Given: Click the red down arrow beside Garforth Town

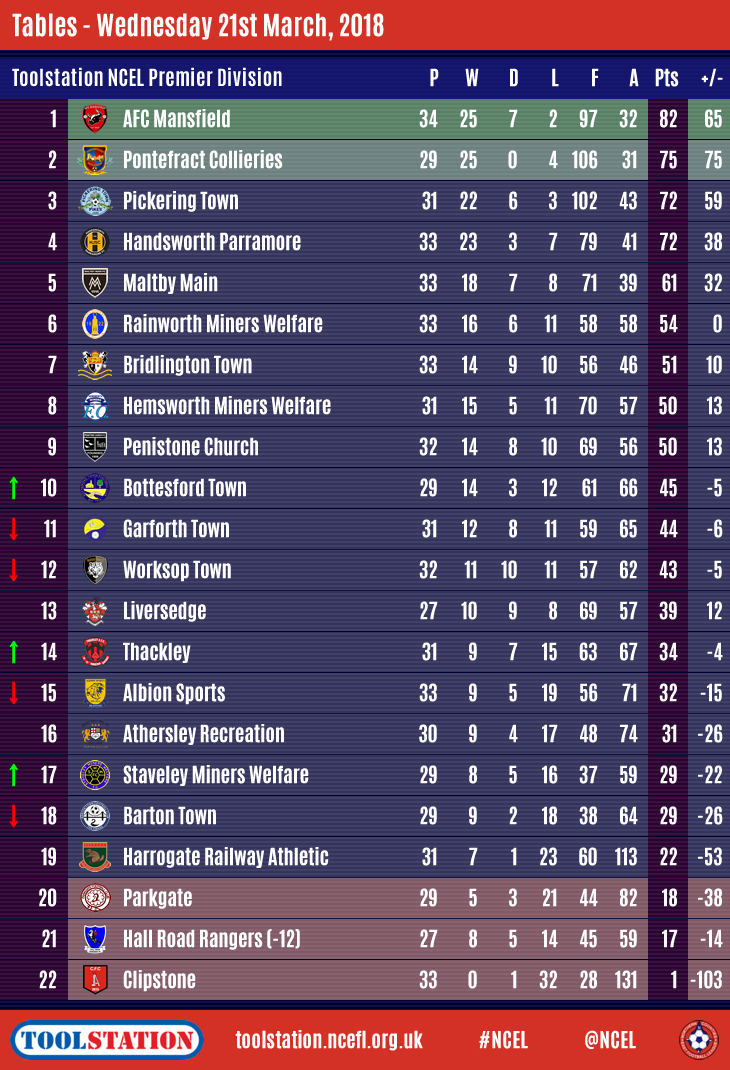Looking at the screenshot, I should click(x=14, y=529).
